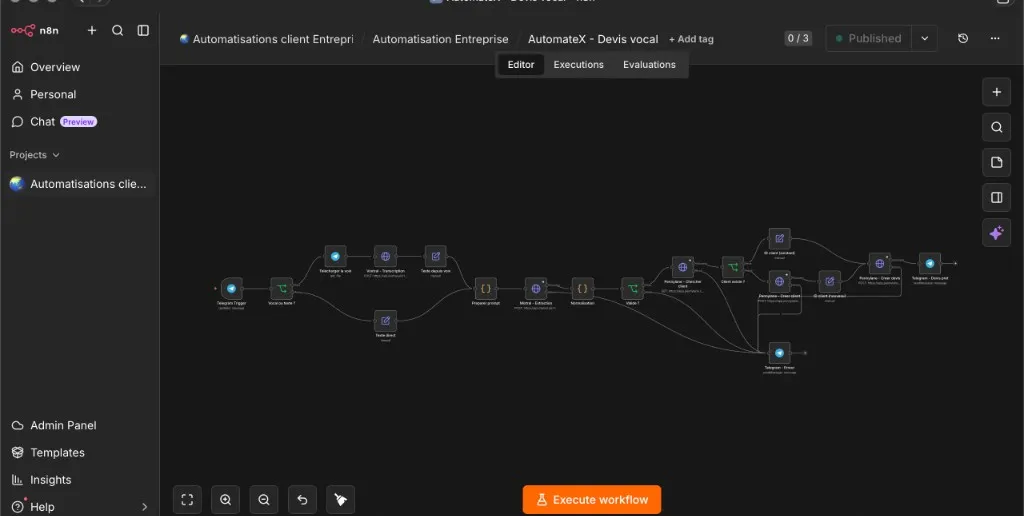The image size is (1024, 516).
Task: Select the Client existe ? switch node
Action: click(733, 267)
